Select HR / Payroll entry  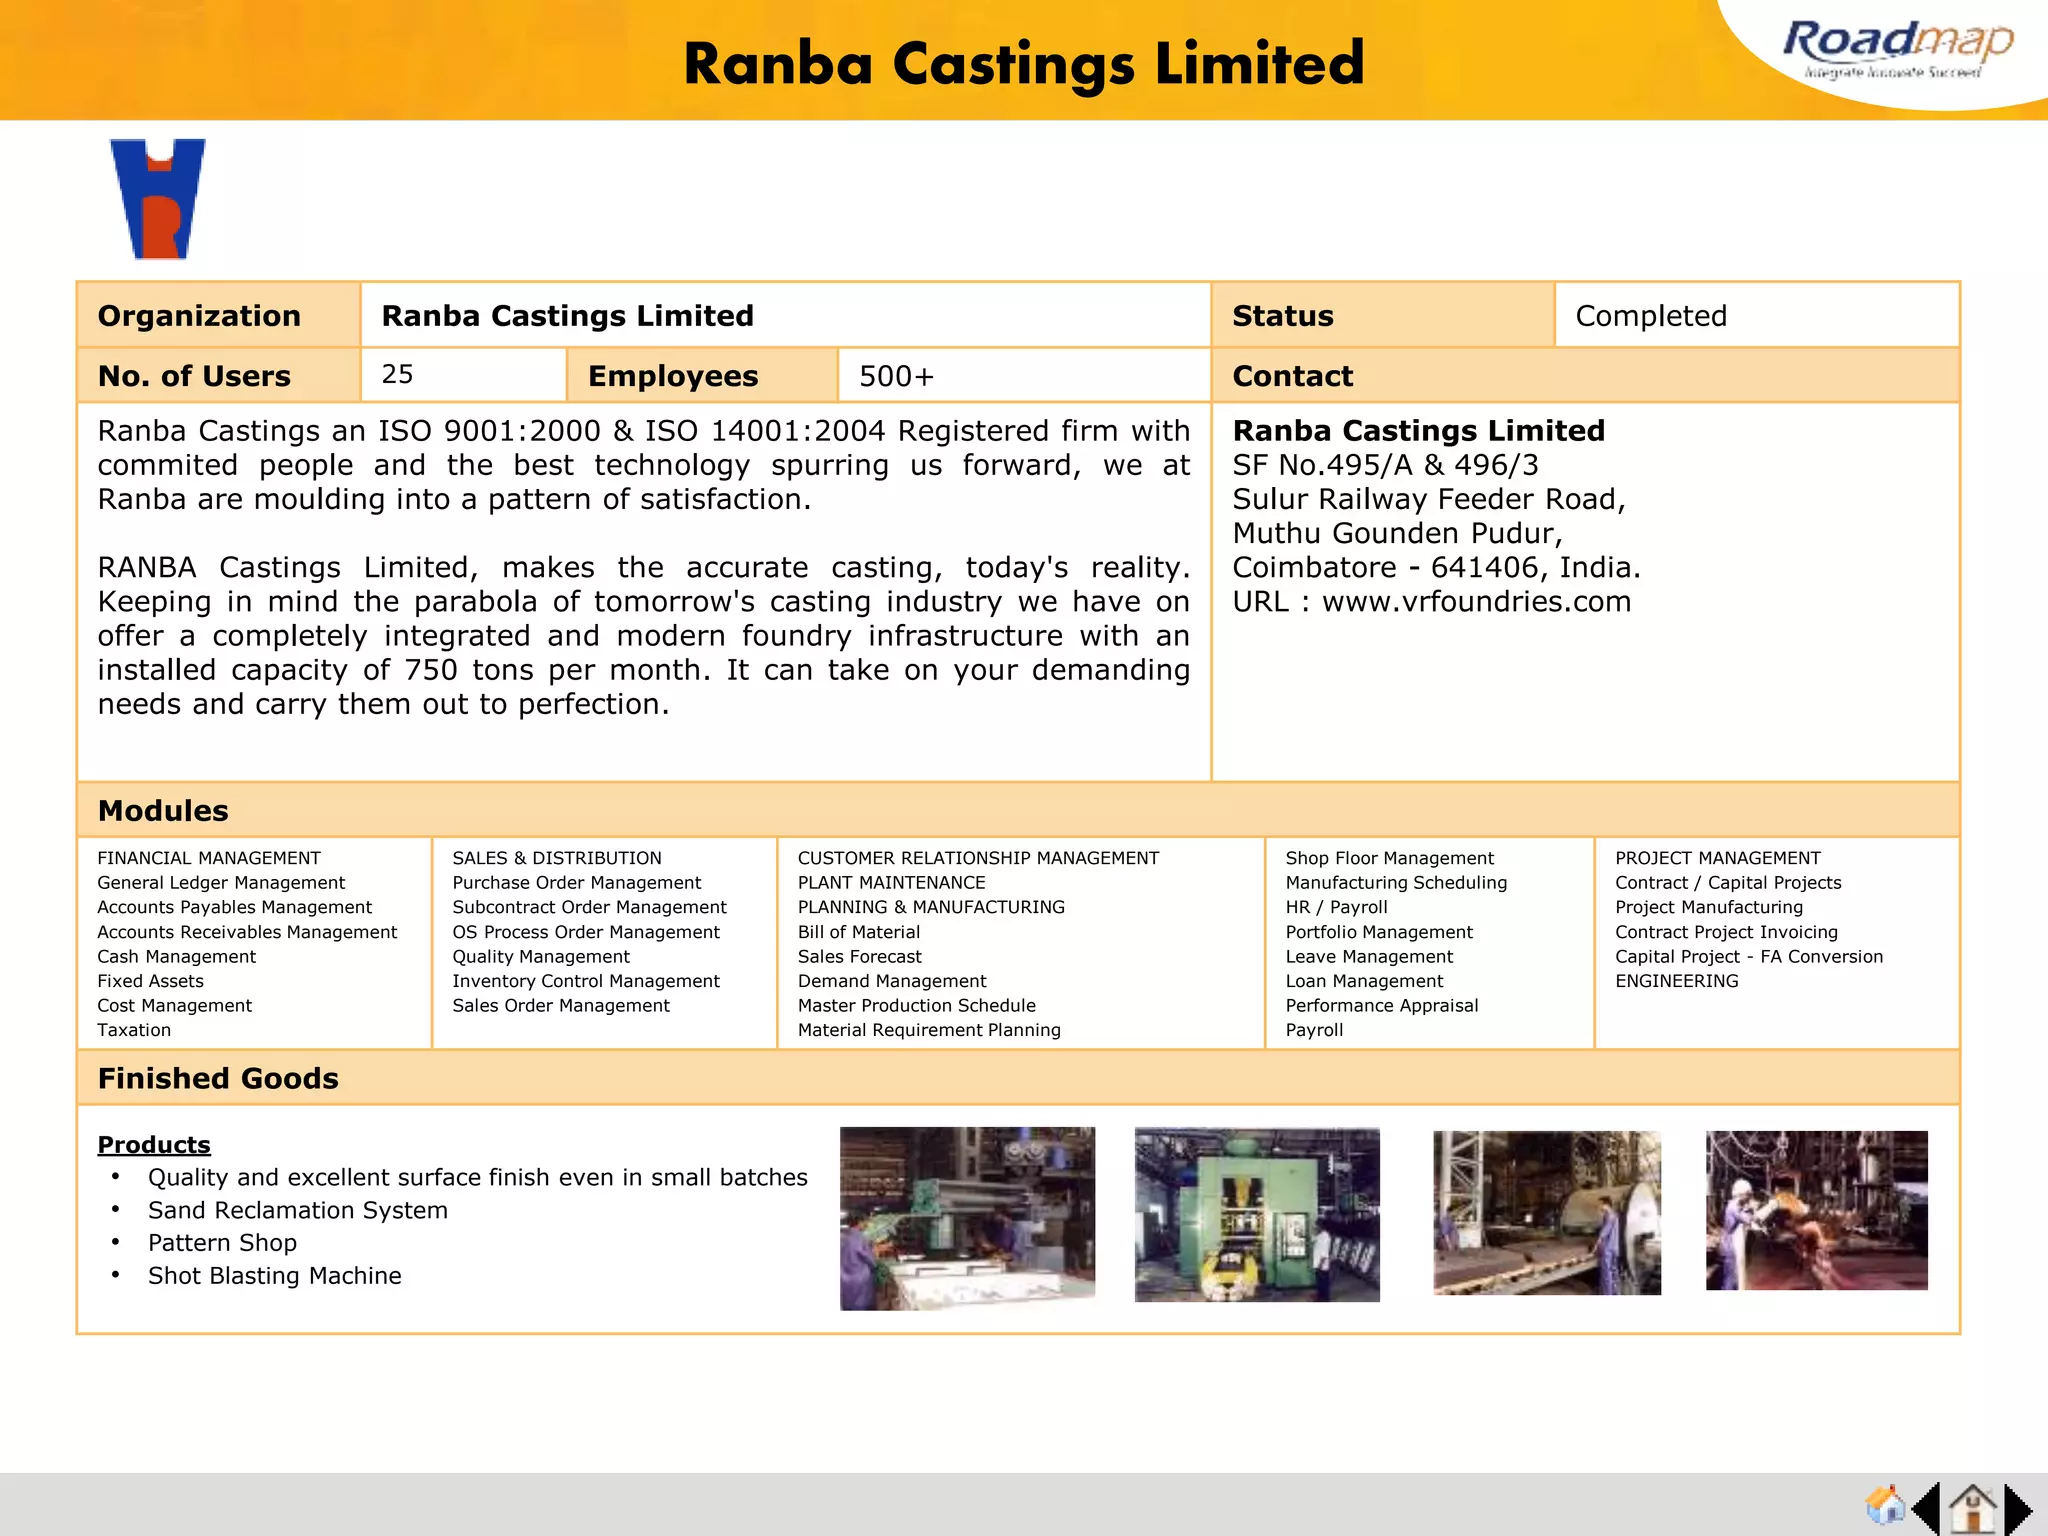coord(1337,907)
